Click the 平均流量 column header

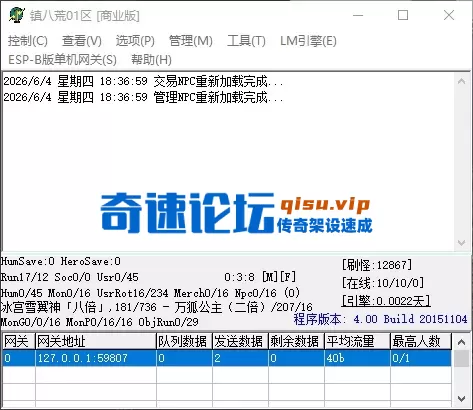pos(357,341)
